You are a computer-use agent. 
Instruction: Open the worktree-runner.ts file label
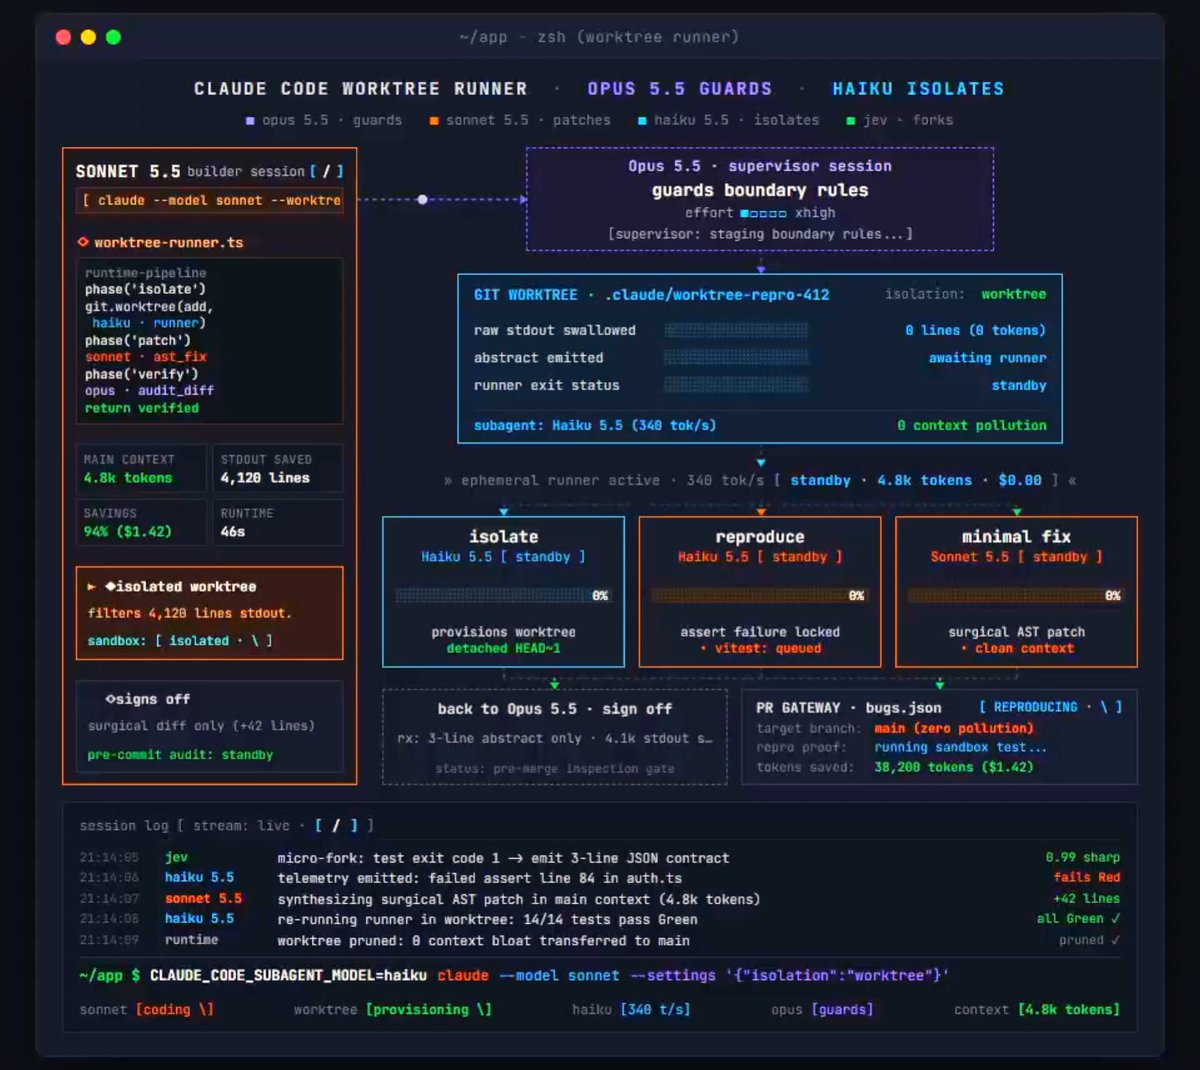pyautogui.click(x=168, y=242)
